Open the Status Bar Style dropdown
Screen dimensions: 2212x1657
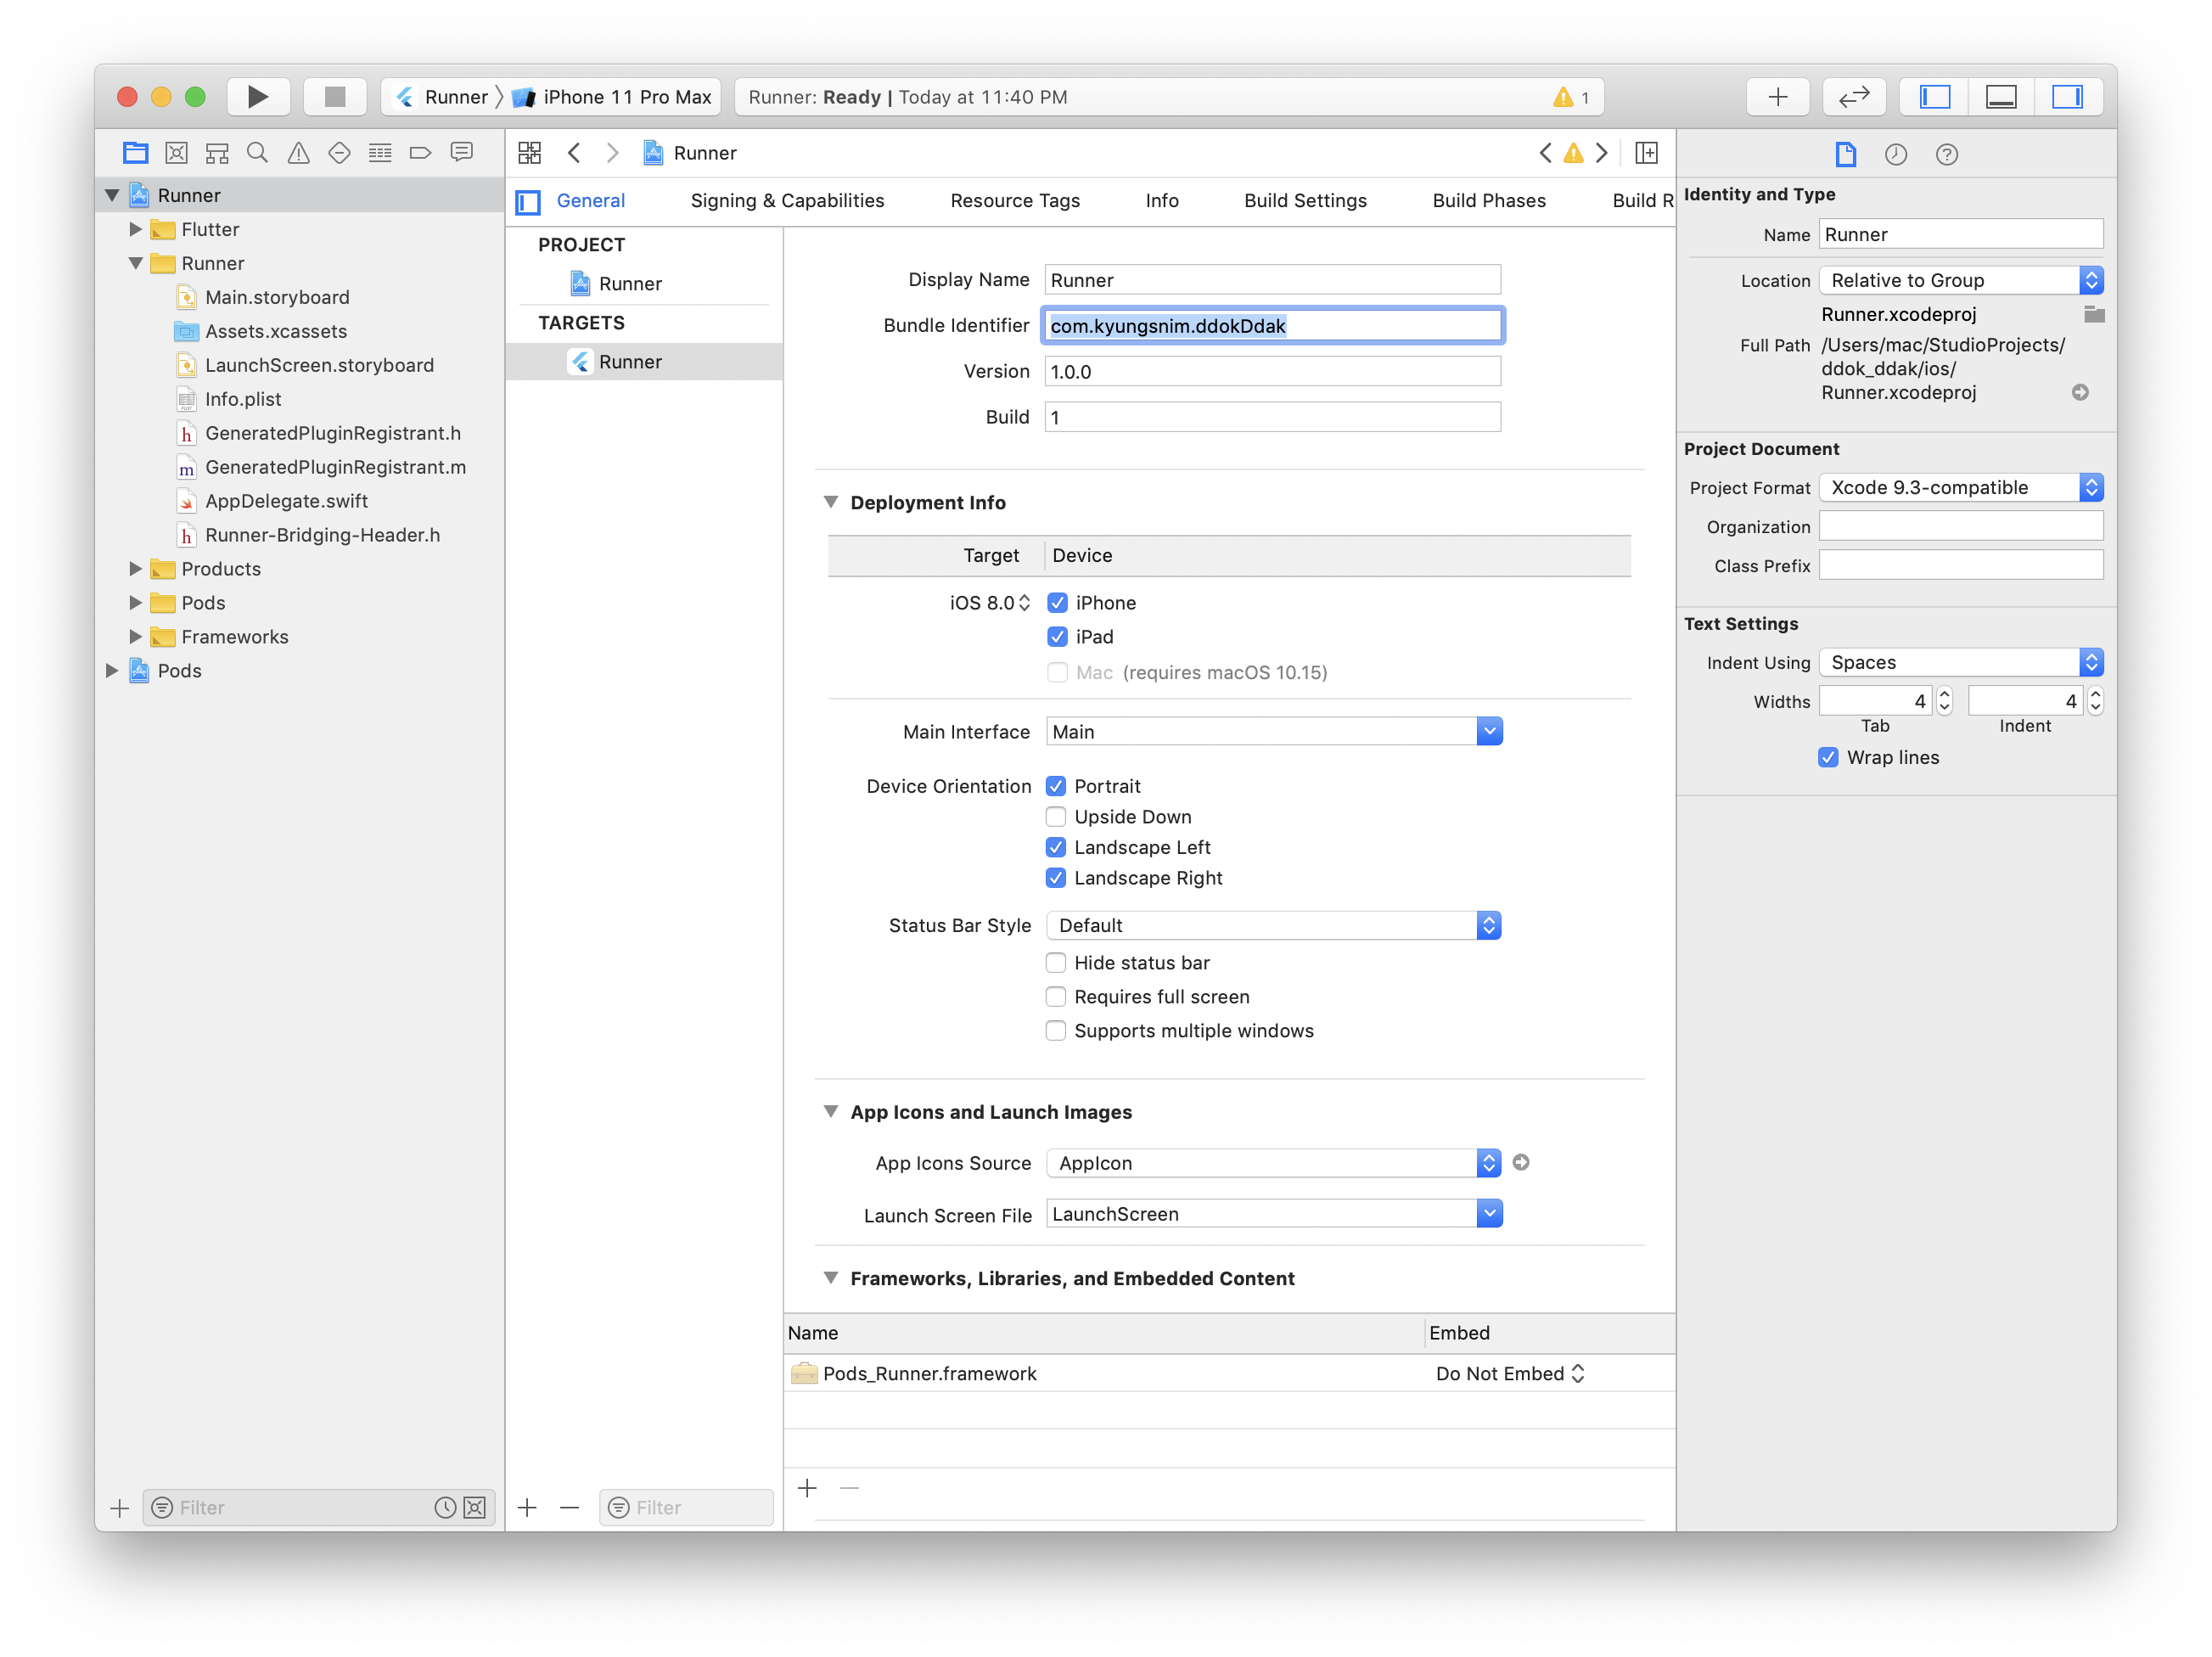tap(1273, 926)
